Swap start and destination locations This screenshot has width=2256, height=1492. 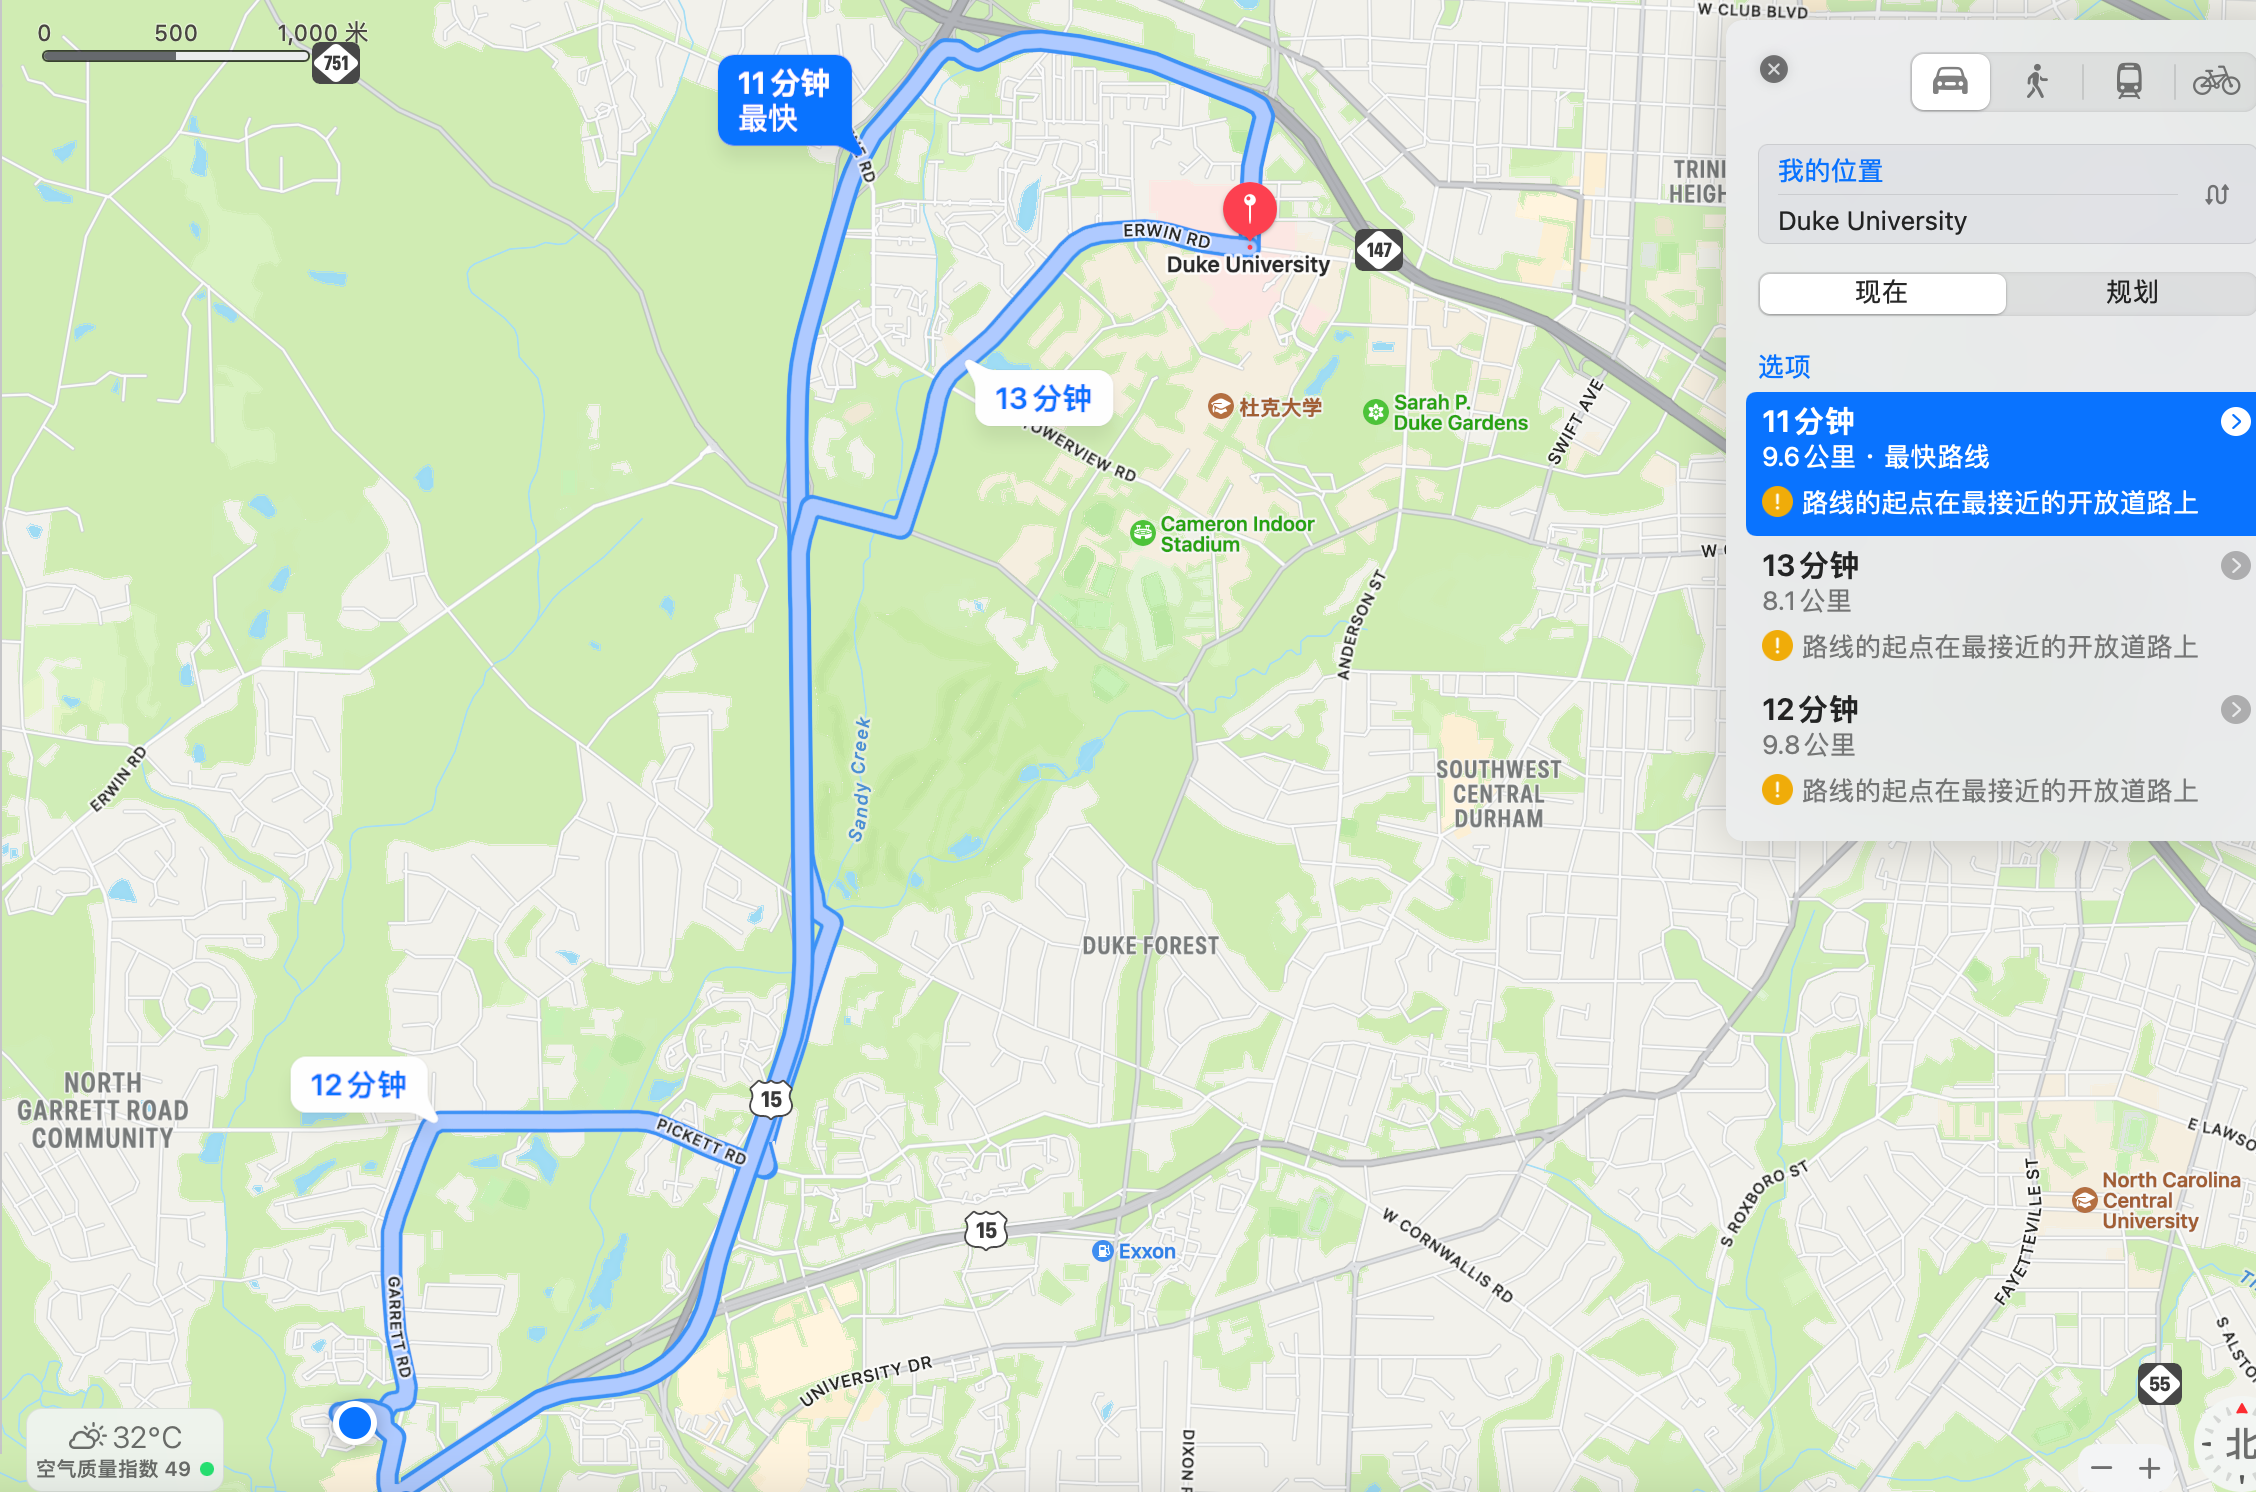point(2216,194)
